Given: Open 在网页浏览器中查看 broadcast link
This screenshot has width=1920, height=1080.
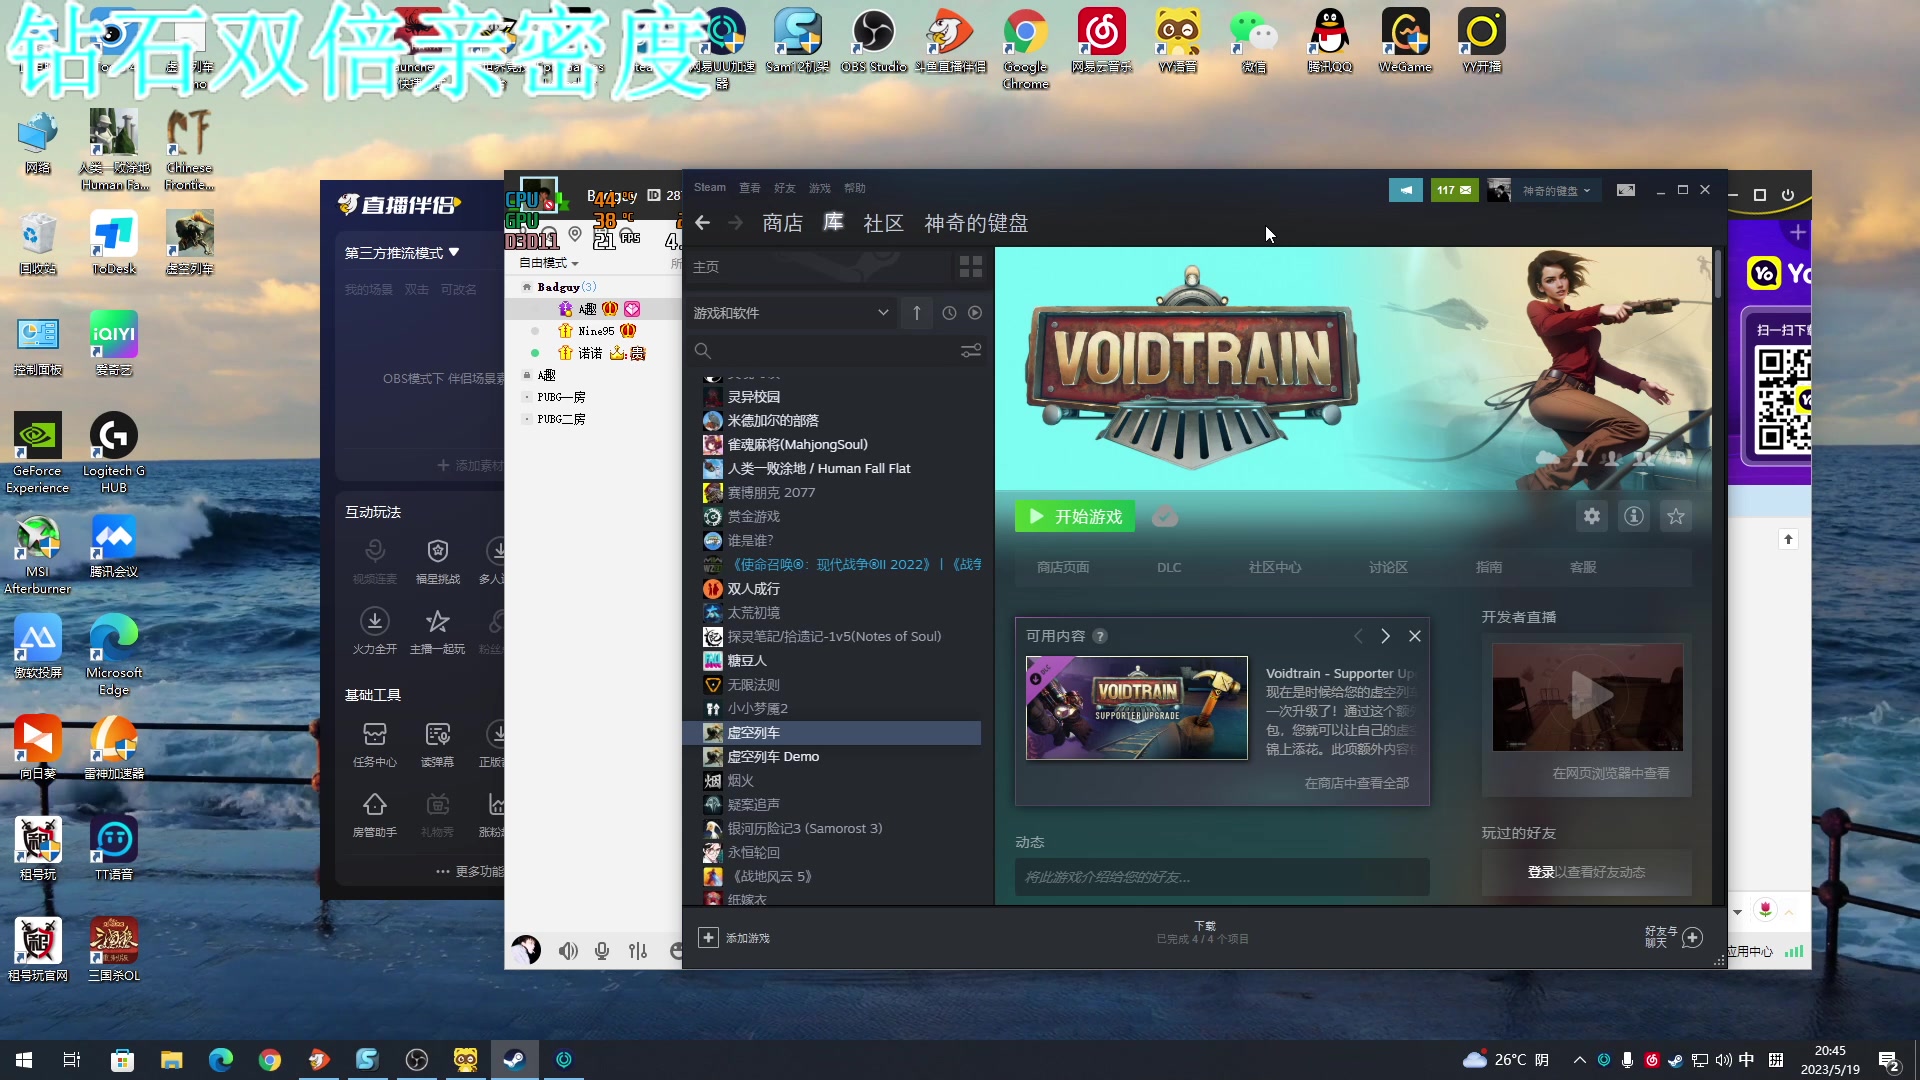Looking at the screenshot, I should (1611, 773).
